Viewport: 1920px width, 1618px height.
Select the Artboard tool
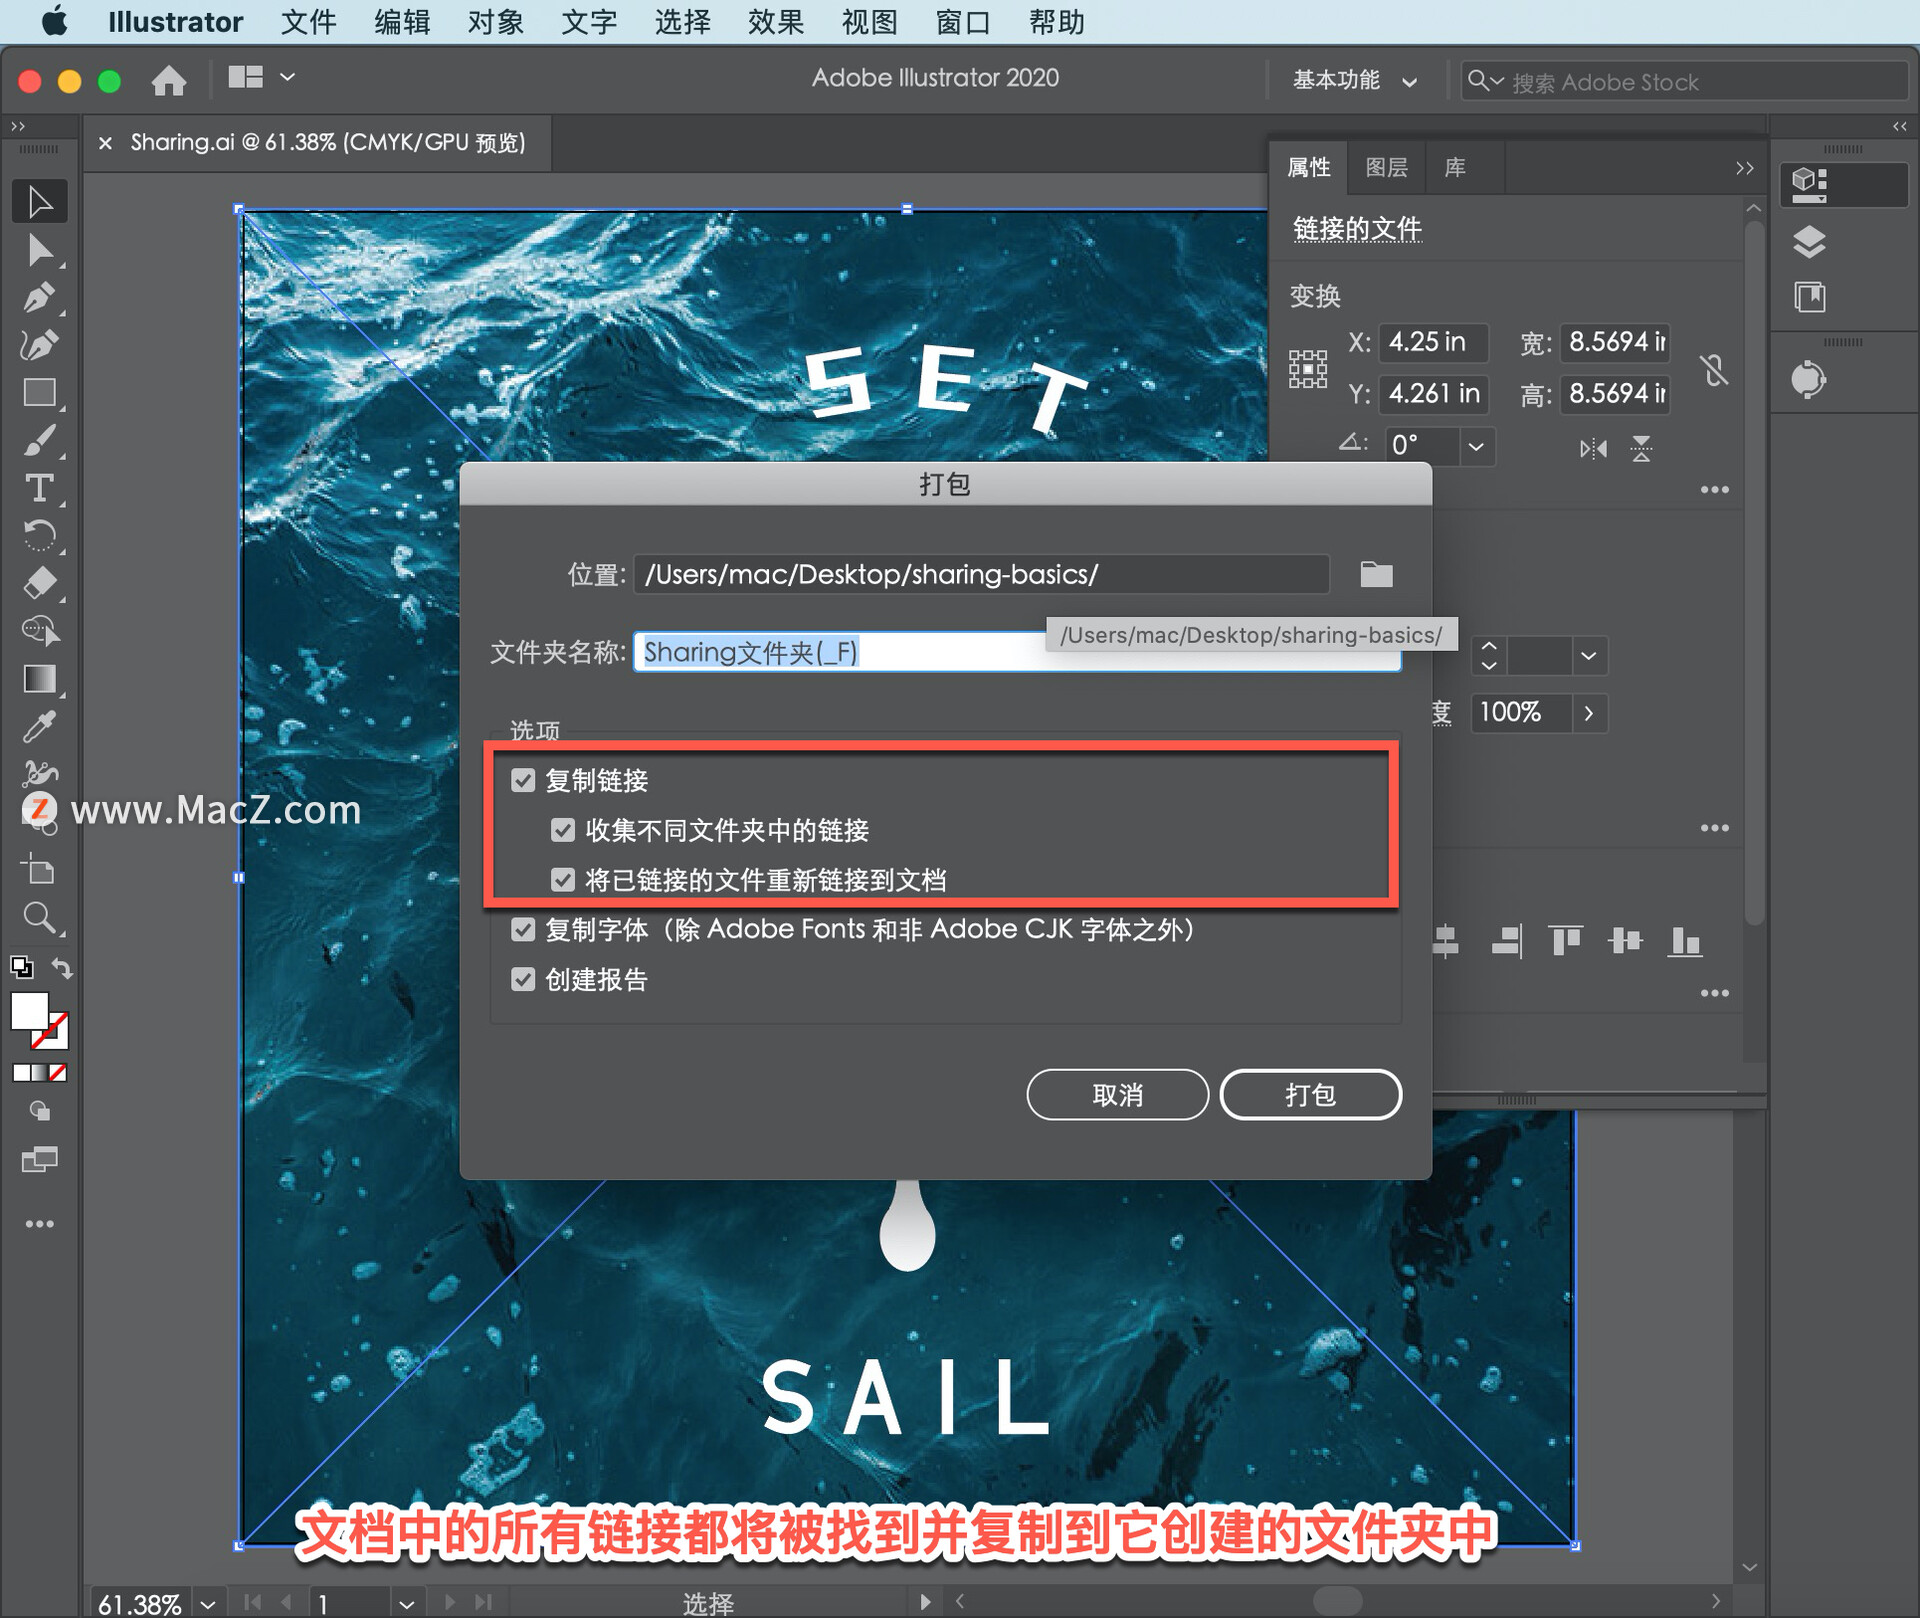40,869
